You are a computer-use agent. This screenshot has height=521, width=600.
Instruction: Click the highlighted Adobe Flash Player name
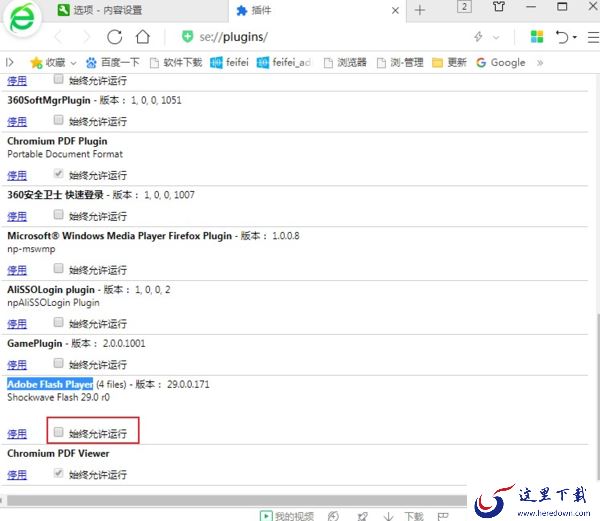click(50, 384)
